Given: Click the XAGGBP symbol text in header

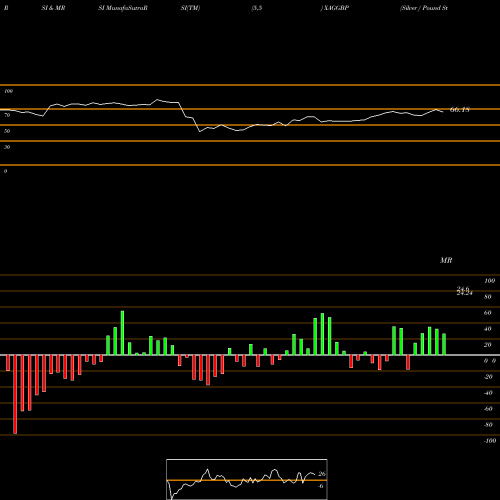Looking at the screenshot, I should tap(336, 8).
